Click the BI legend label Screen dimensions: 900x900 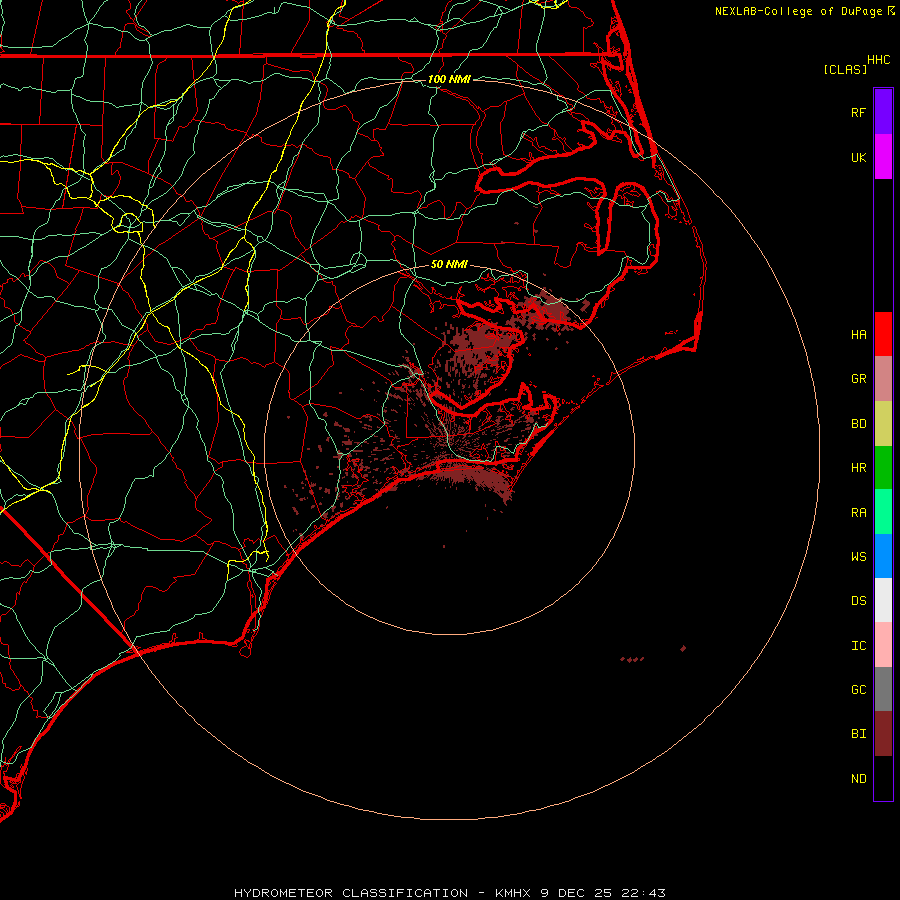[858, 734]
